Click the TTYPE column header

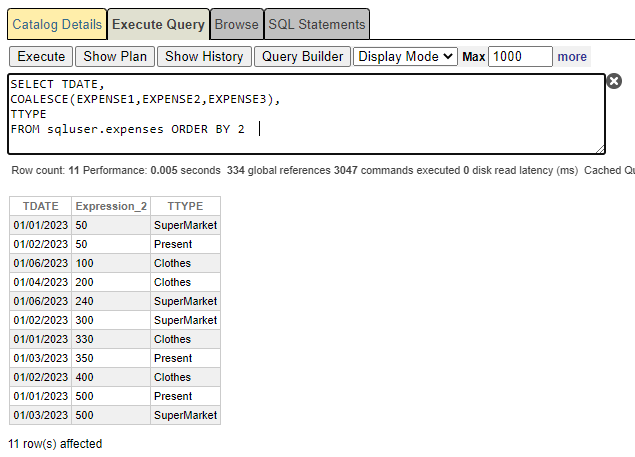pyautogui.click(x=185, y=206)
